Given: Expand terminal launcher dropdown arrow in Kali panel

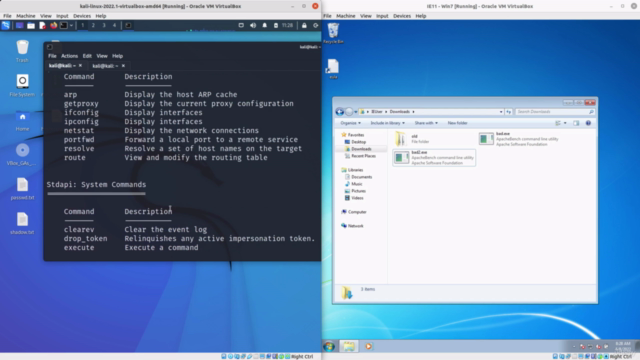Looking at the screenshot, I should tap(71, 25).
